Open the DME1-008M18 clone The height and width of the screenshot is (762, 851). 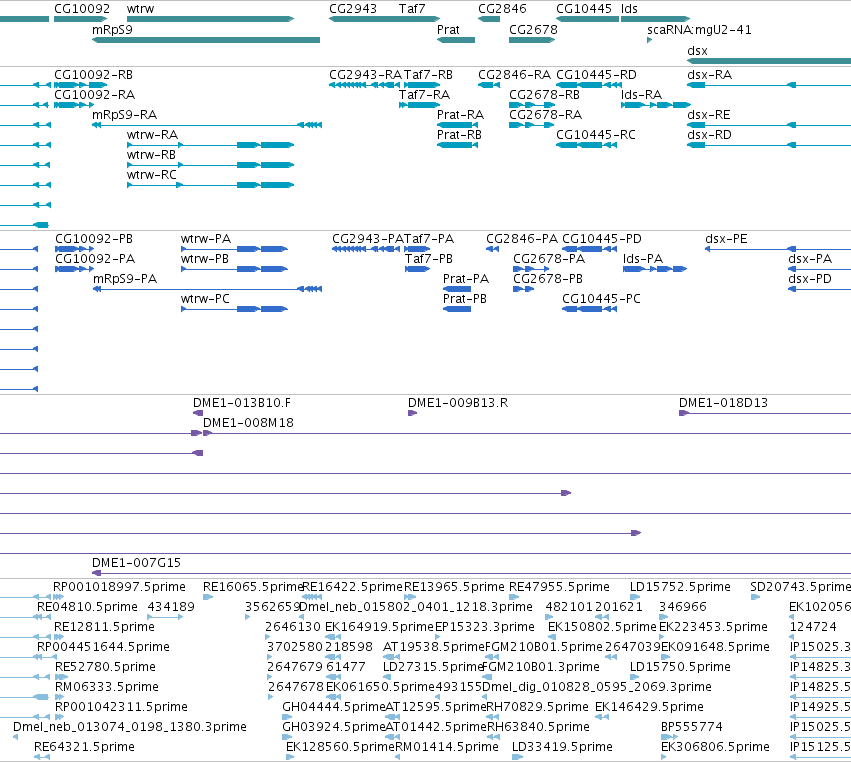[x=527, y=433]
